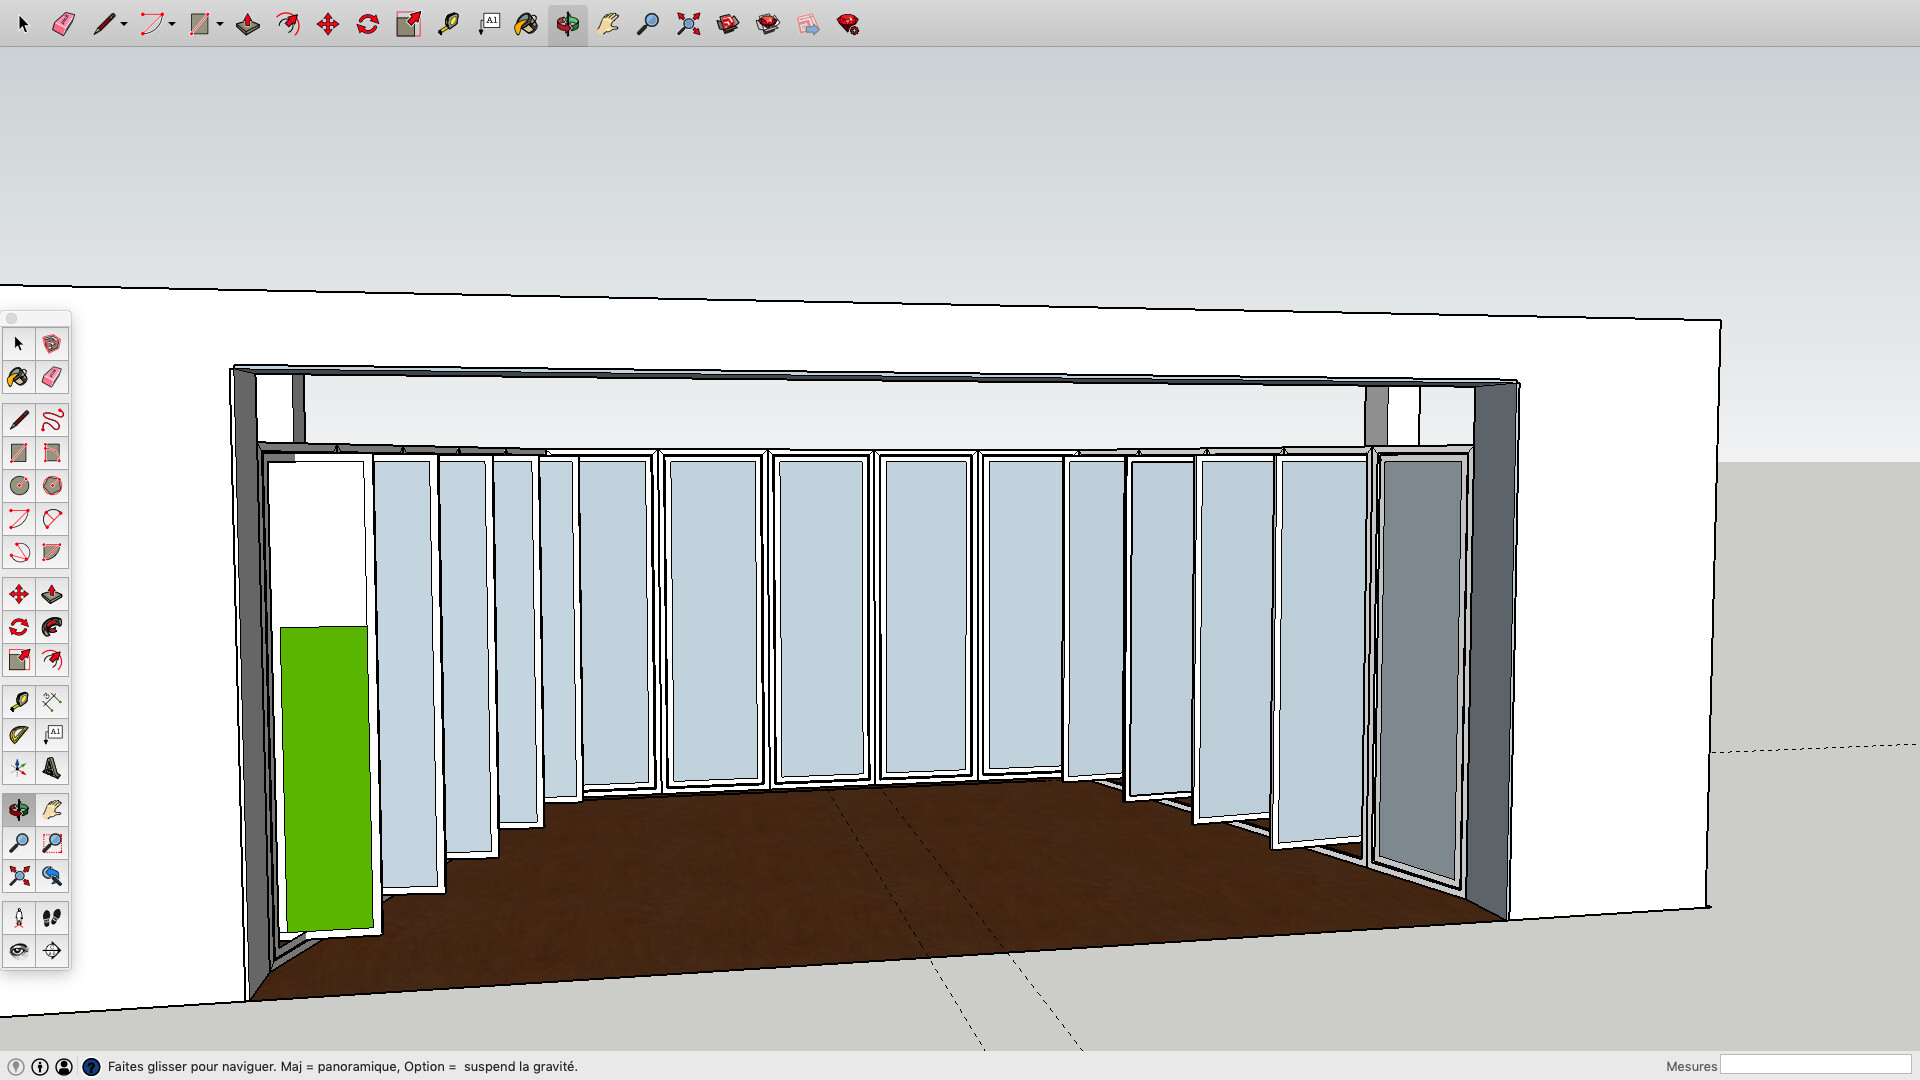Activate the Tape Measure tool in top toolbar

(448, 24)
